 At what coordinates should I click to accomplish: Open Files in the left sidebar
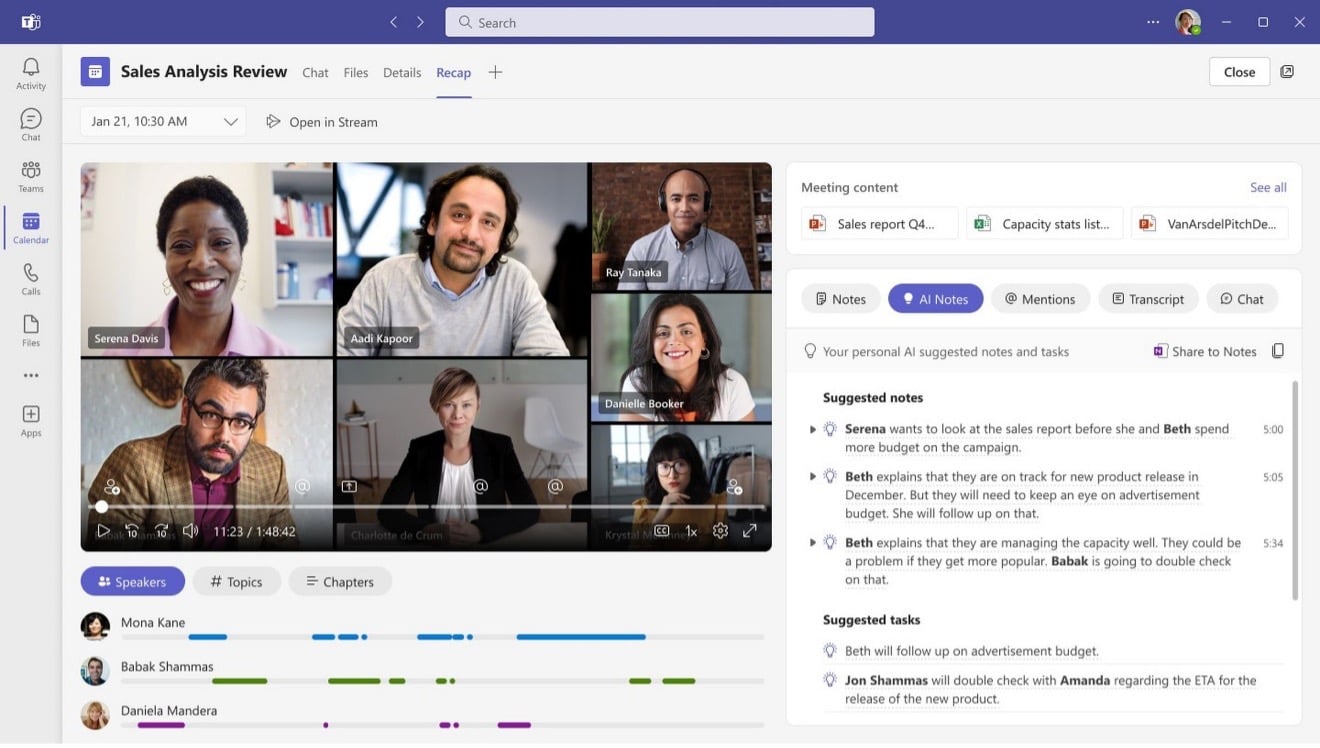pos(31,332)
